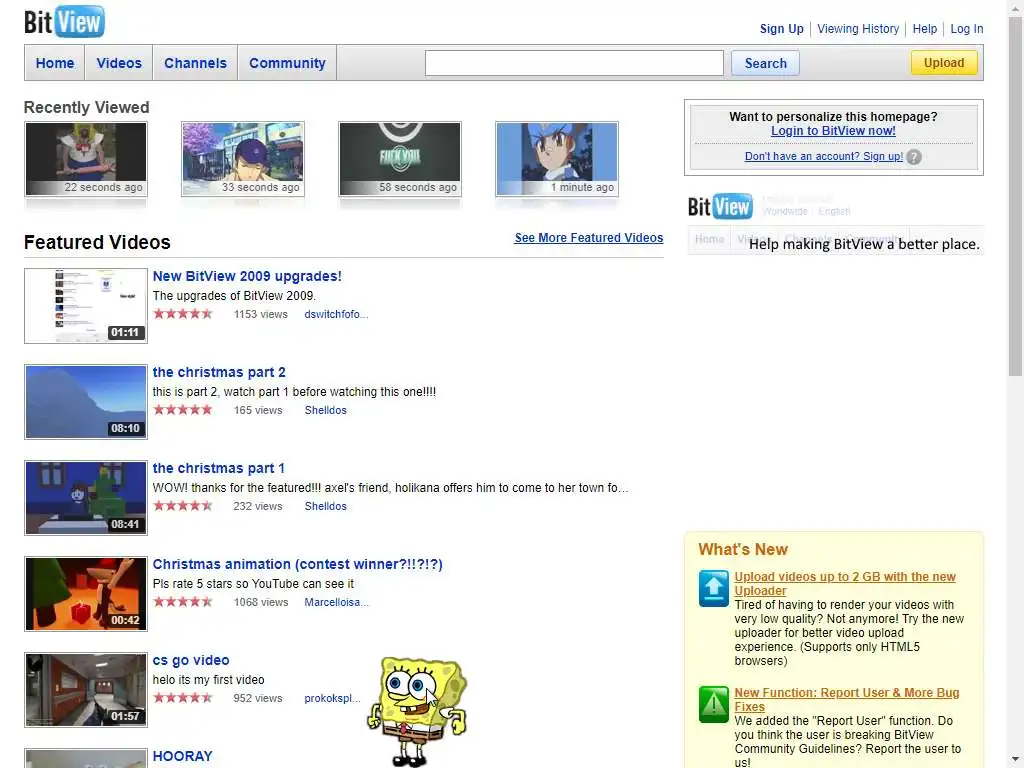Click the page vertical scrollbar thumb
Image resolution: width=1024 pixels, height=768 pixels.
(x=1015, y=196)
